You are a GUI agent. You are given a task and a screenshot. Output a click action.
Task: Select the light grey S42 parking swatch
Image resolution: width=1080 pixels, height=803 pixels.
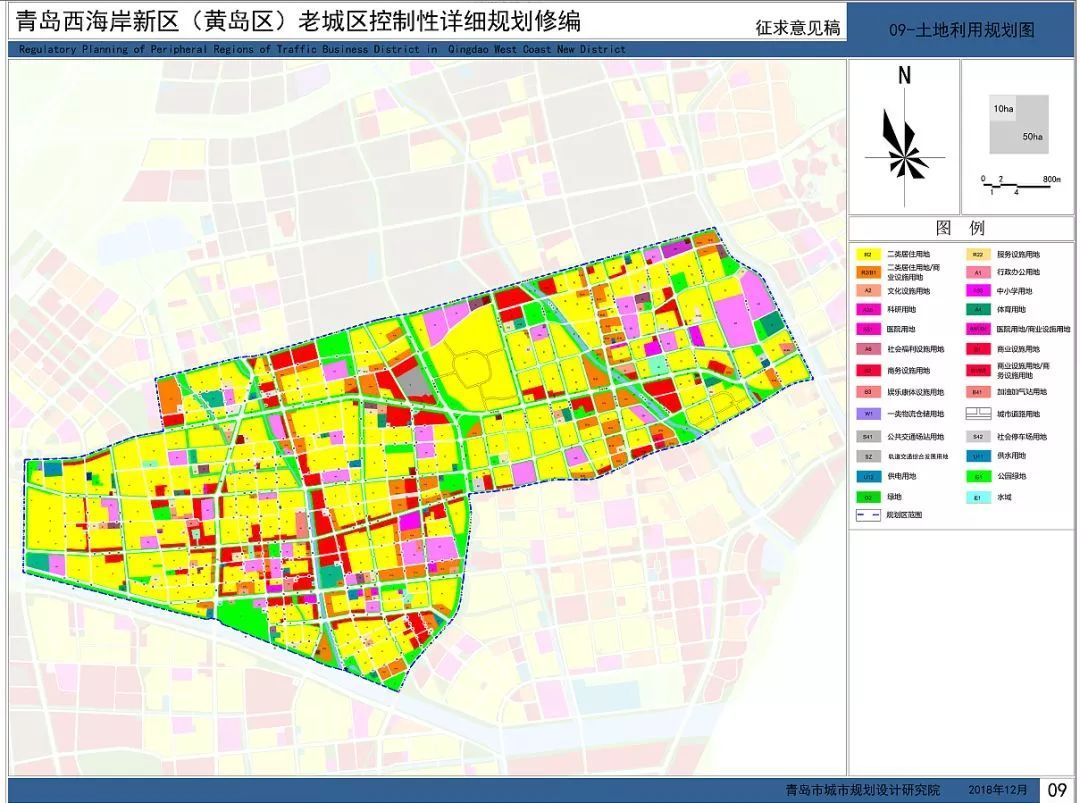(x=978, y=437)
